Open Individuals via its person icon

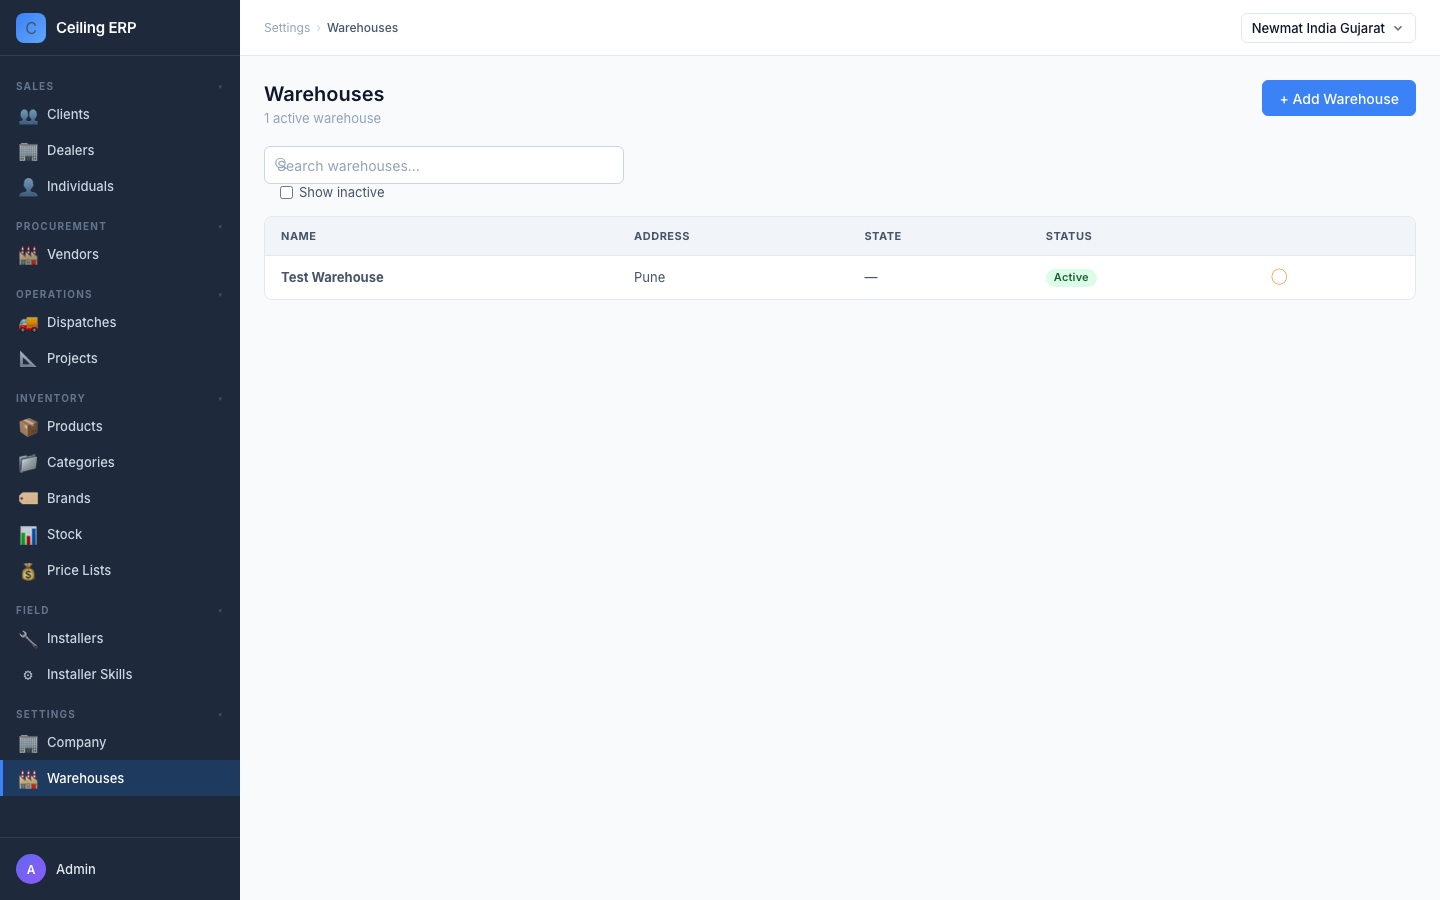click(28, 187)
